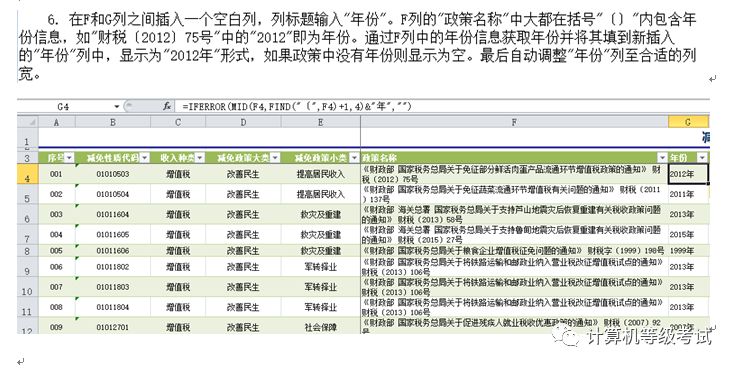The height and width of the screenshot is (368, 735).
Task: Click the code cell 01011604
Action: point(112,214)
